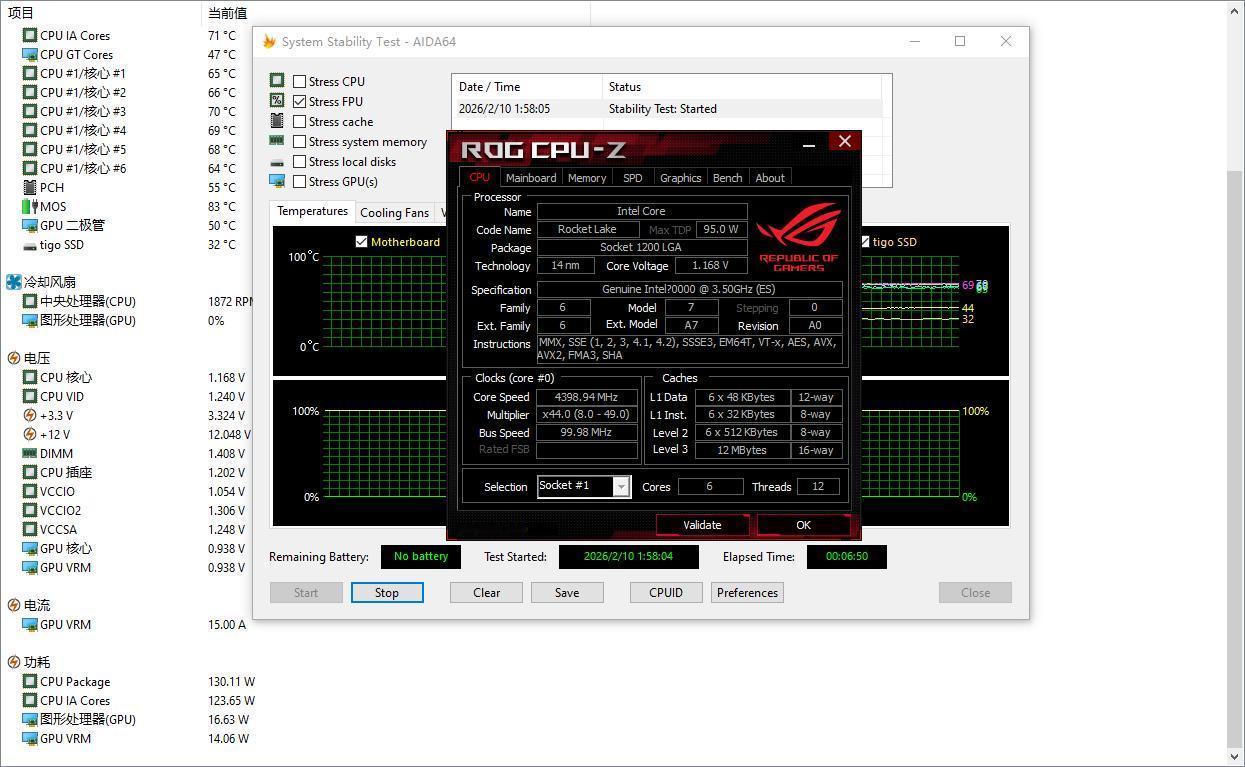Click the 1872 RPM fan speed value

(x=230, y=301)
